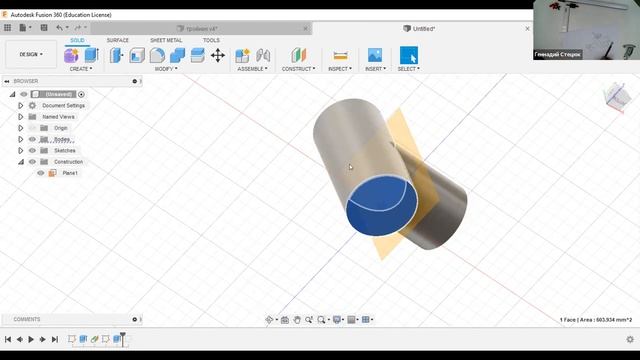Click the Measure inspect icon

click(x=340, y=55)
